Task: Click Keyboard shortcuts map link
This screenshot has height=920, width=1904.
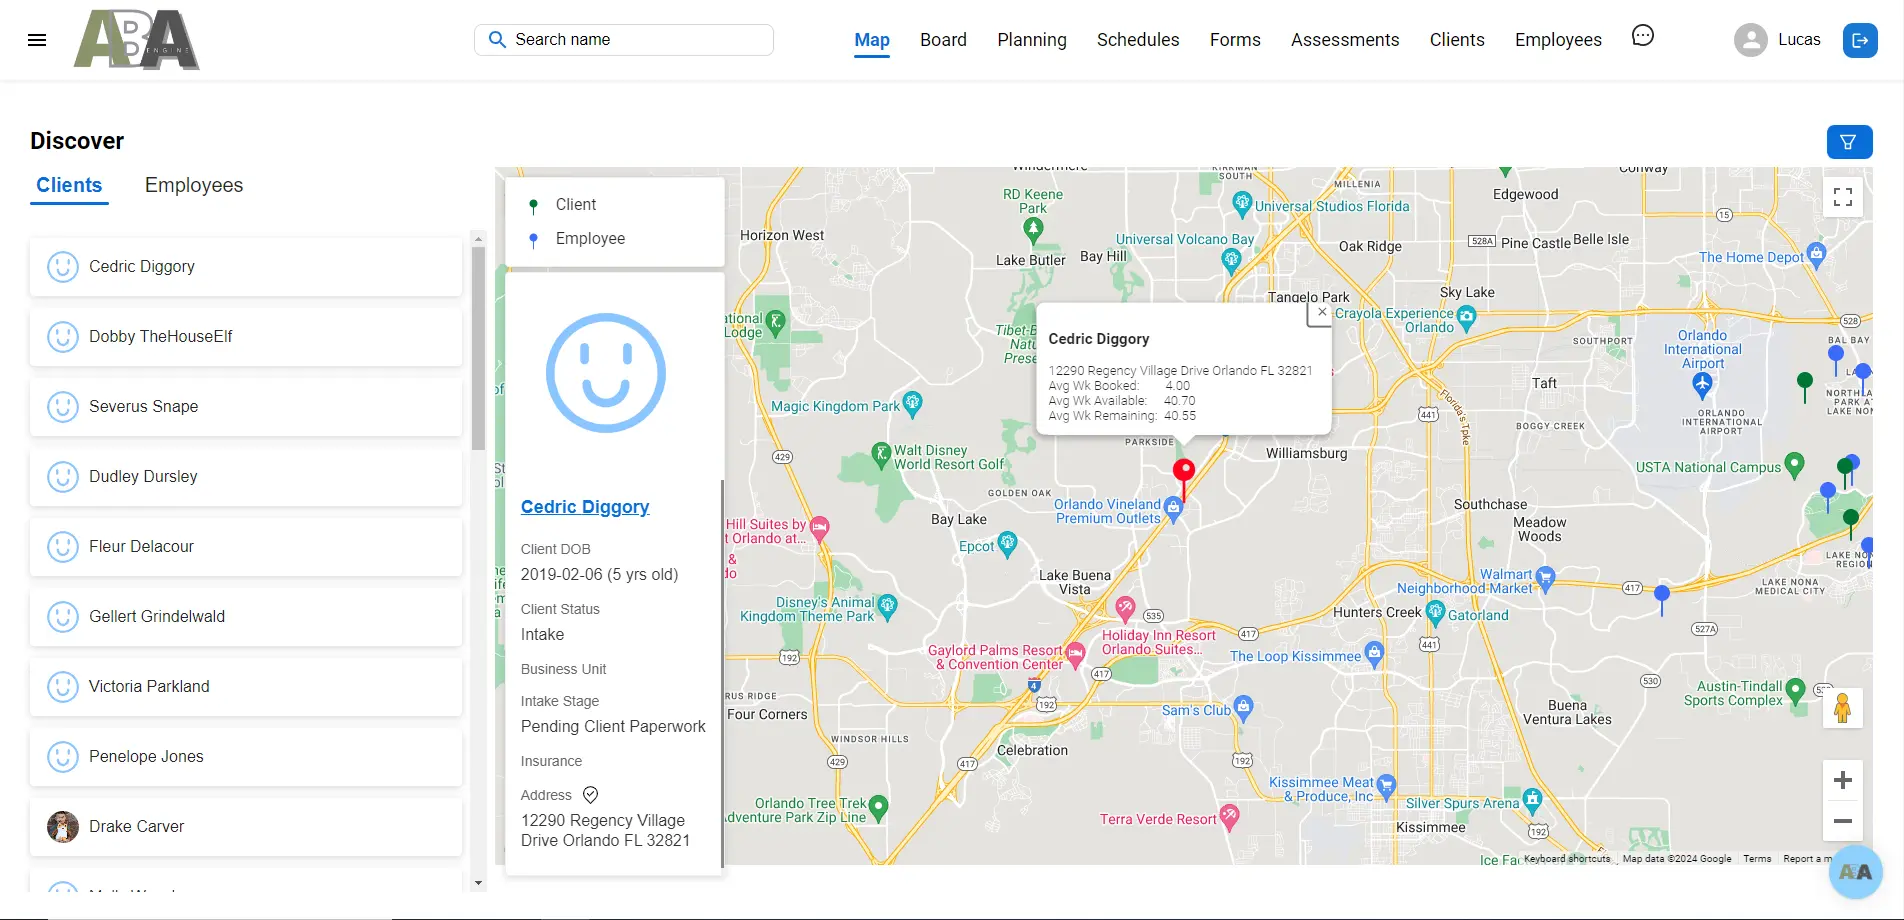Action: [1567, 859]
